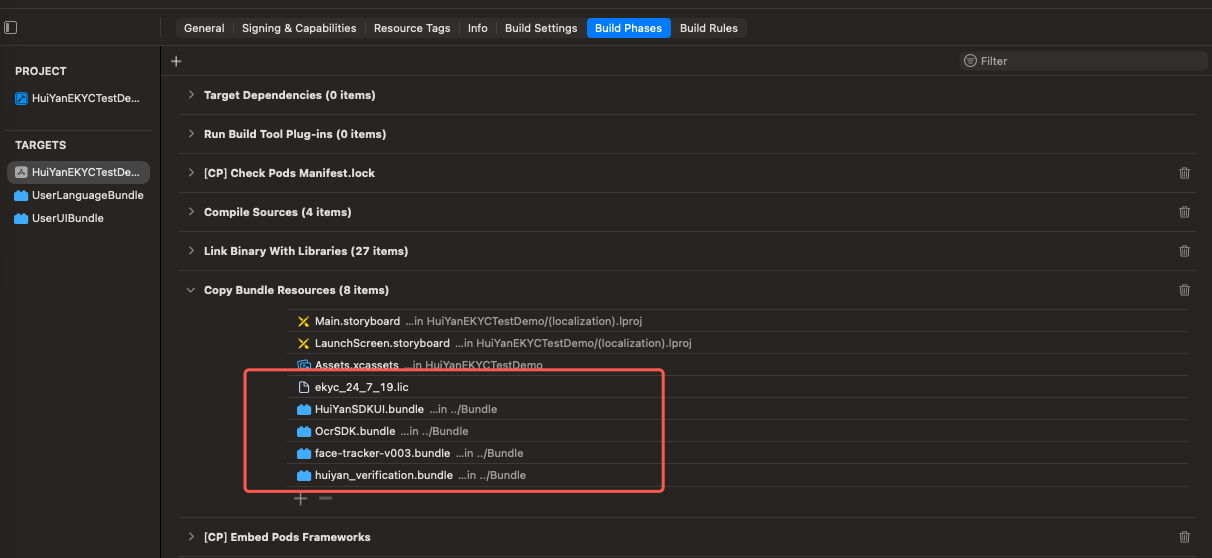Click Main.storyboard file icon
This screenshot has height=558, width=1212.
point(304,321)
